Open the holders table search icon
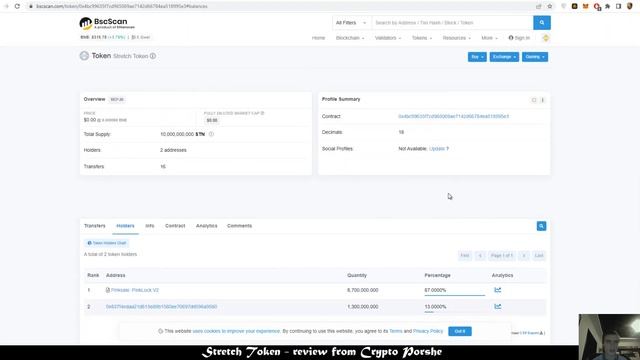Image resolution: width=640 pixels, height=360 pixels. pyautogui.click(x=541, y=226)
